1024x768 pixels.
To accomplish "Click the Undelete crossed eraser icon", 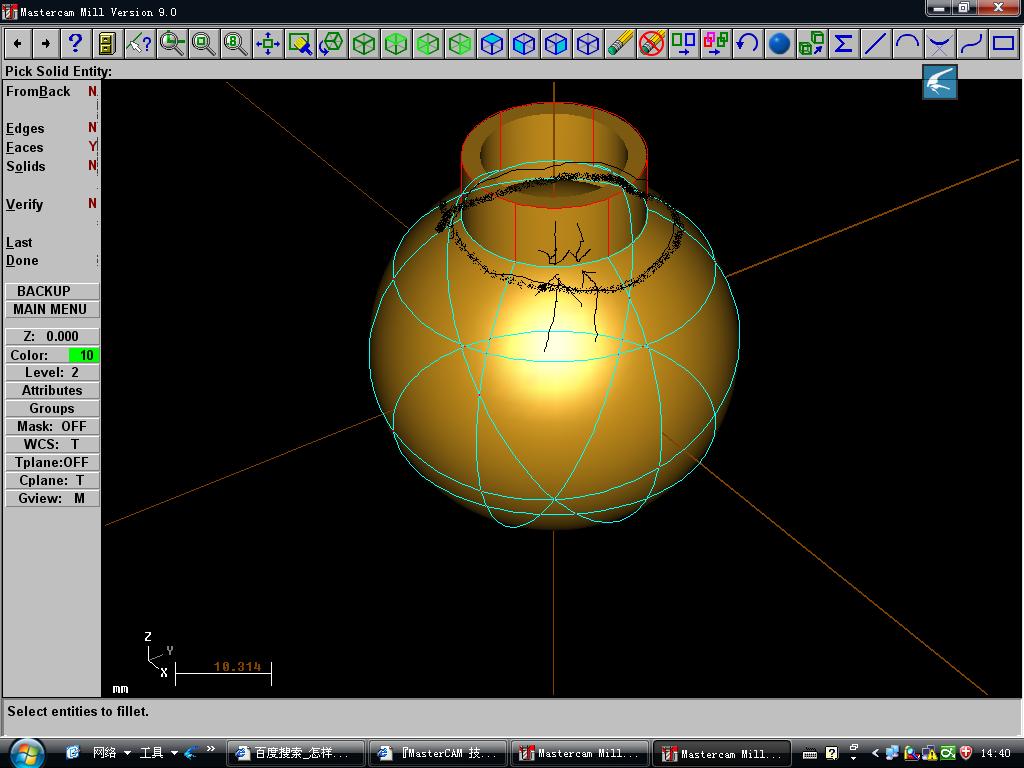I will 652,44.
